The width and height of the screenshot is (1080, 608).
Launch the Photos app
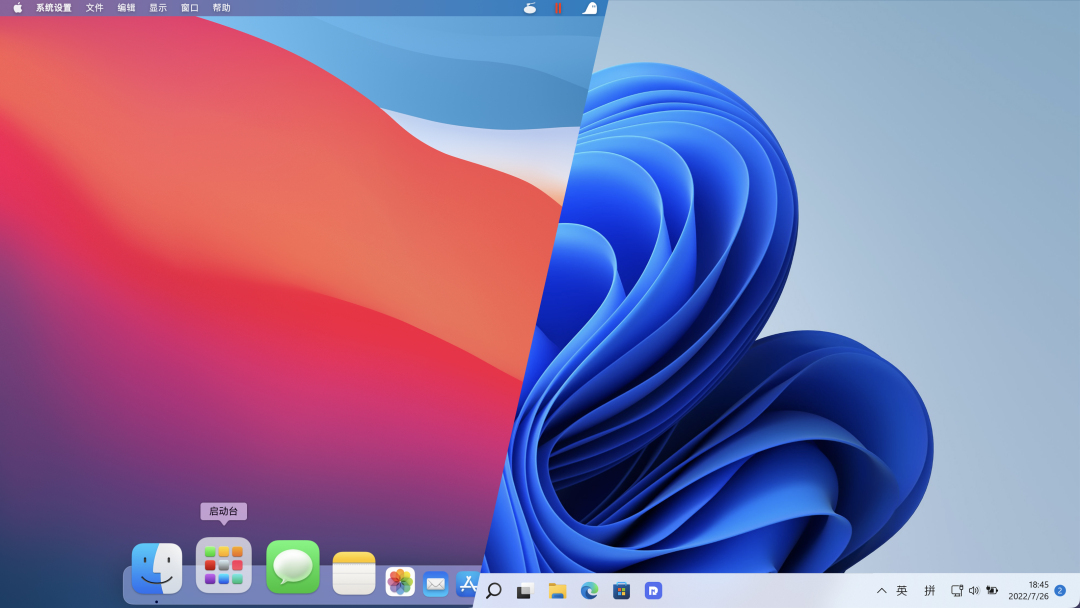399,579
